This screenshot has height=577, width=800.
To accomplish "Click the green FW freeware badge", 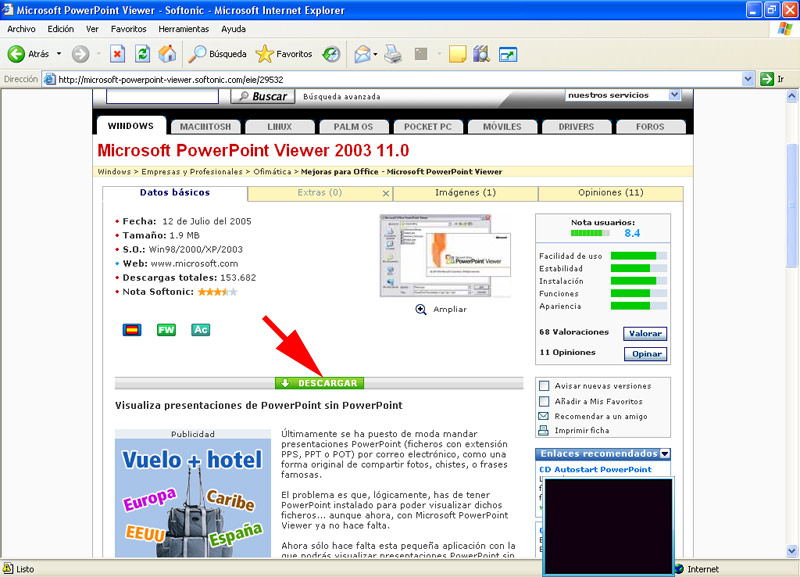I will click(x=166, y=330).
